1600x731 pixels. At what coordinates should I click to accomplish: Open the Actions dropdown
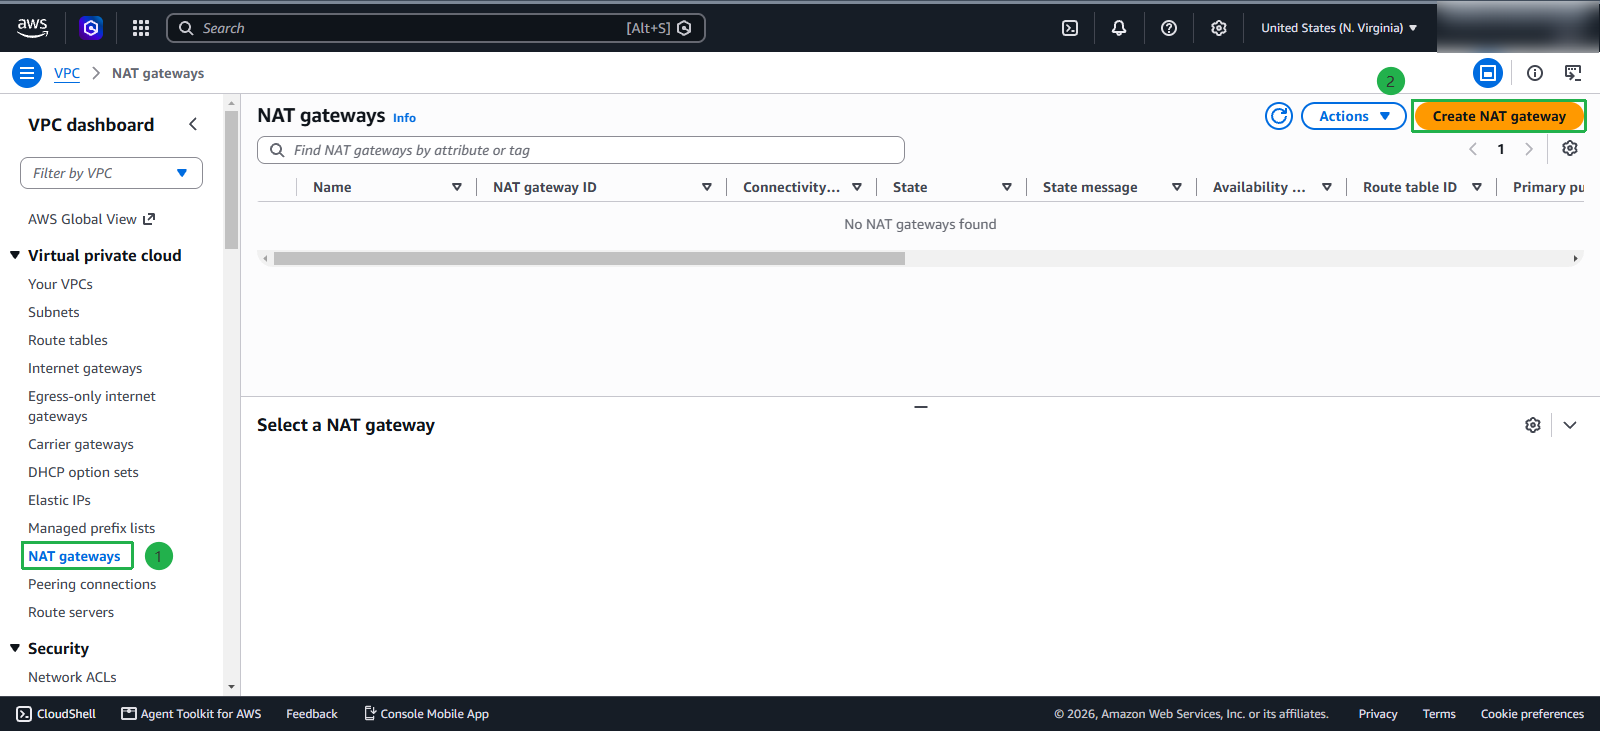click(1354, 116)
